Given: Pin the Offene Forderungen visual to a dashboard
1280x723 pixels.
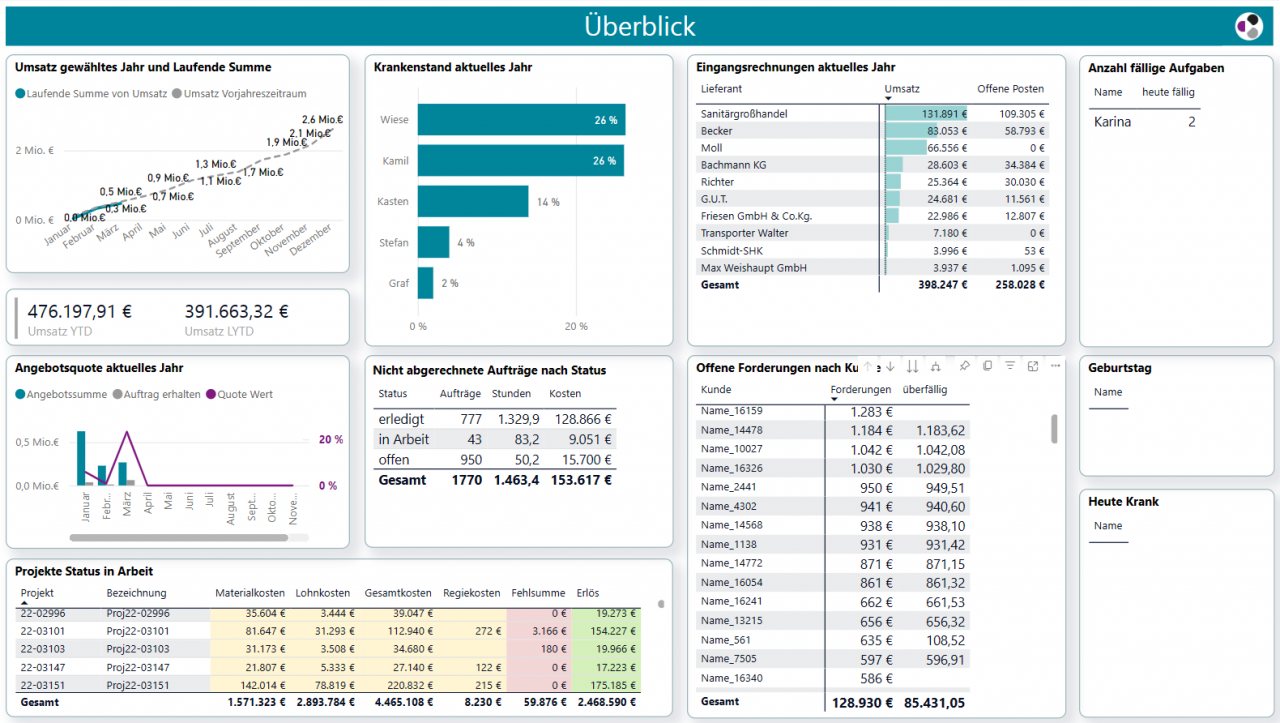Looking at the screenshot, I should pyautogui.click(x=965, y=367).
